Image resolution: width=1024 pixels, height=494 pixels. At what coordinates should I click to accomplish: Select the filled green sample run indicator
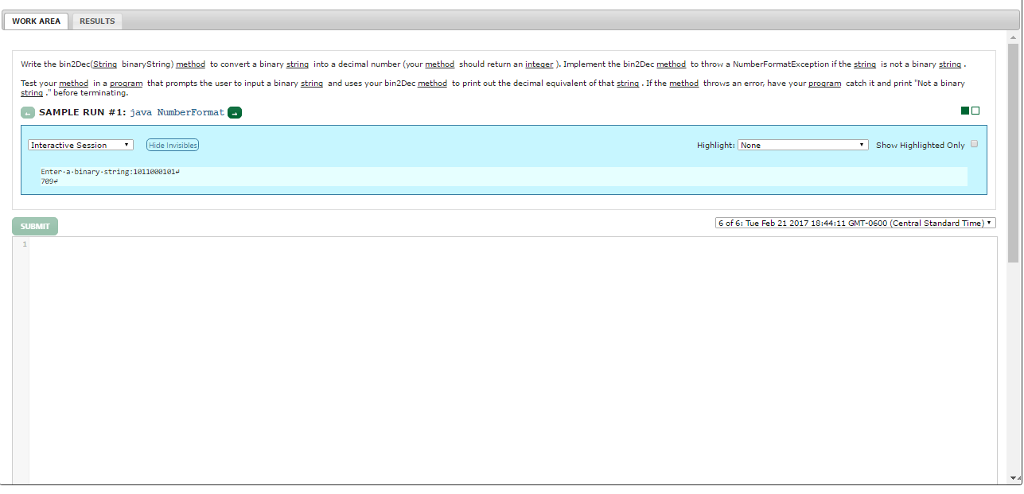[965, 111]
